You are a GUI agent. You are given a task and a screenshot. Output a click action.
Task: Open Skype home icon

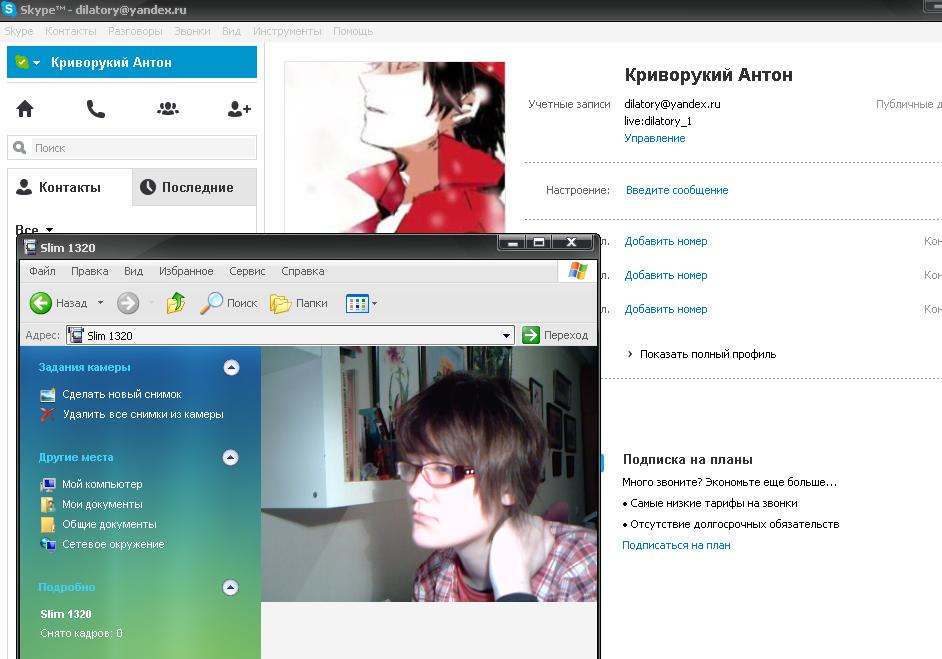click(25, 109)
